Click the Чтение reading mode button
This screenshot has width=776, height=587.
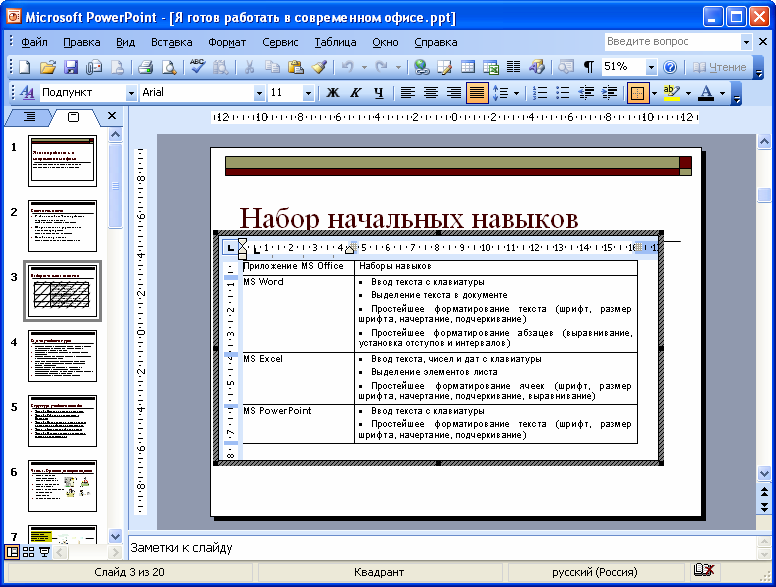pos(720,67)
